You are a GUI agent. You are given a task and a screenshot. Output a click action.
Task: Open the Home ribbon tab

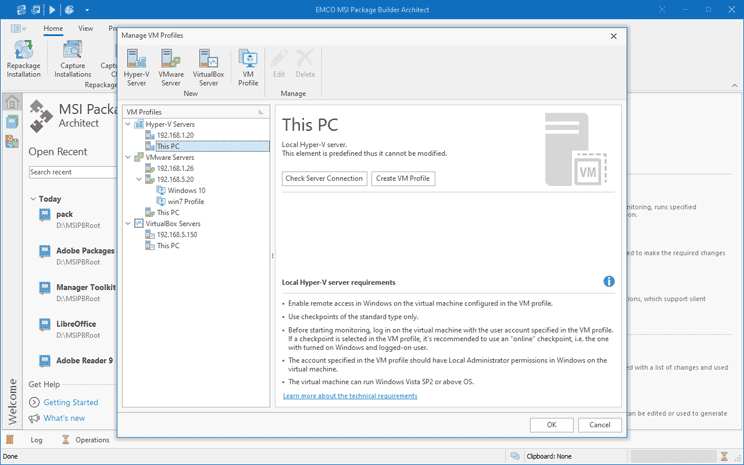click(53, 28)
